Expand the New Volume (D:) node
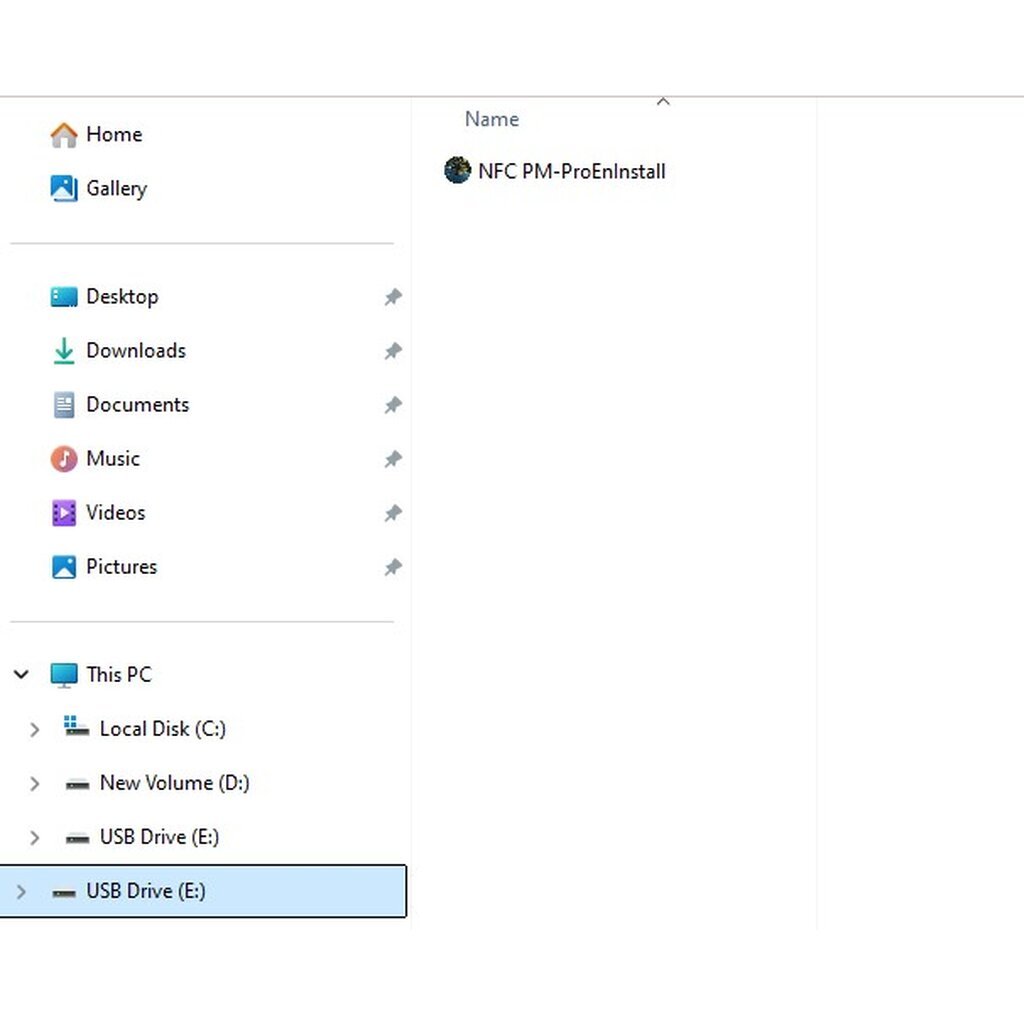 35,783
